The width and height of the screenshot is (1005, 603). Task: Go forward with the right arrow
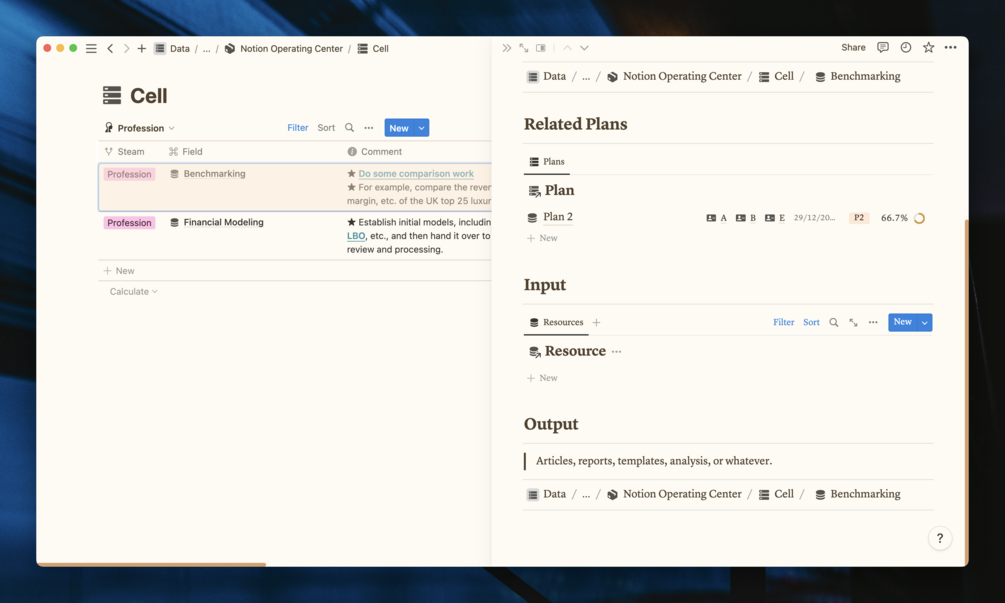126,48
